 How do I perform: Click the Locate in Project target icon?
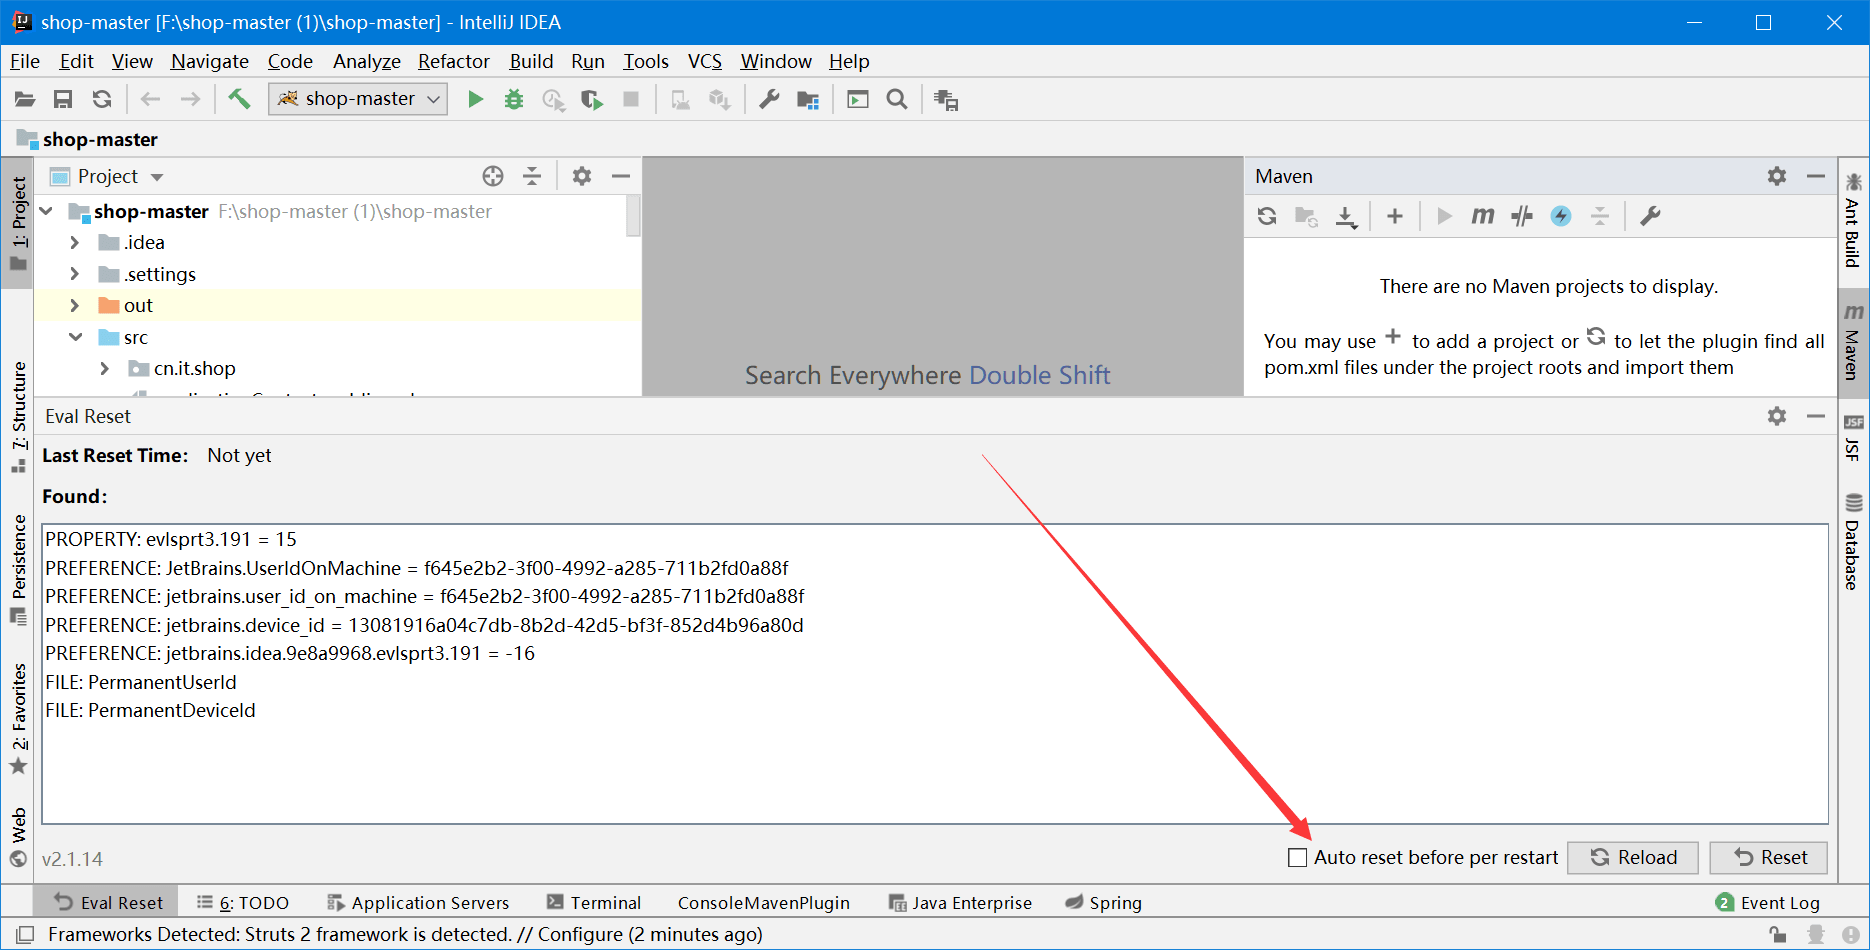click(x=493, y=176)
